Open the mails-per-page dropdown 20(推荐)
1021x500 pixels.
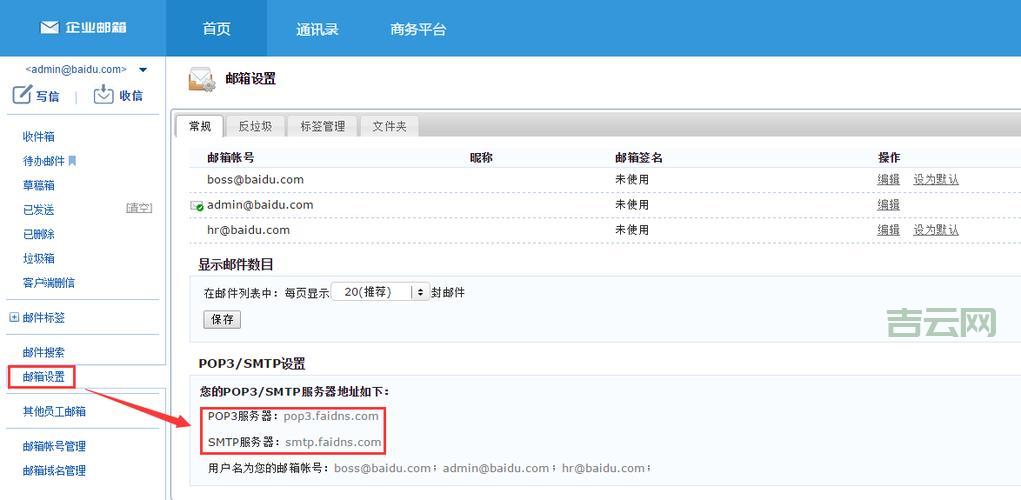[380, 292]
